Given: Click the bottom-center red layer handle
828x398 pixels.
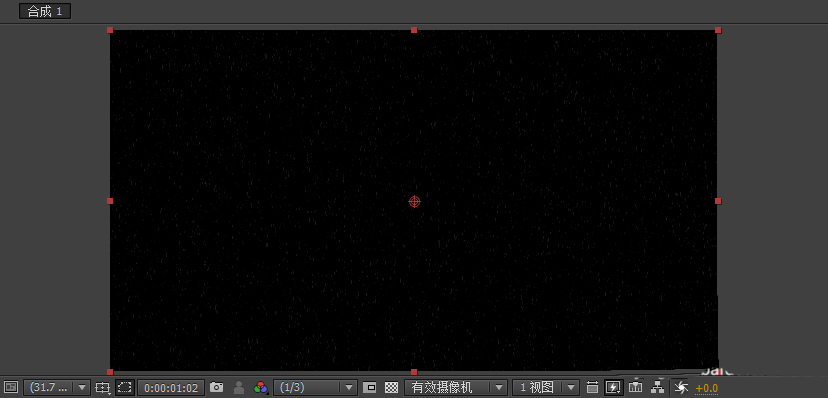Looking at the screenshot, I should pos(414,372).
